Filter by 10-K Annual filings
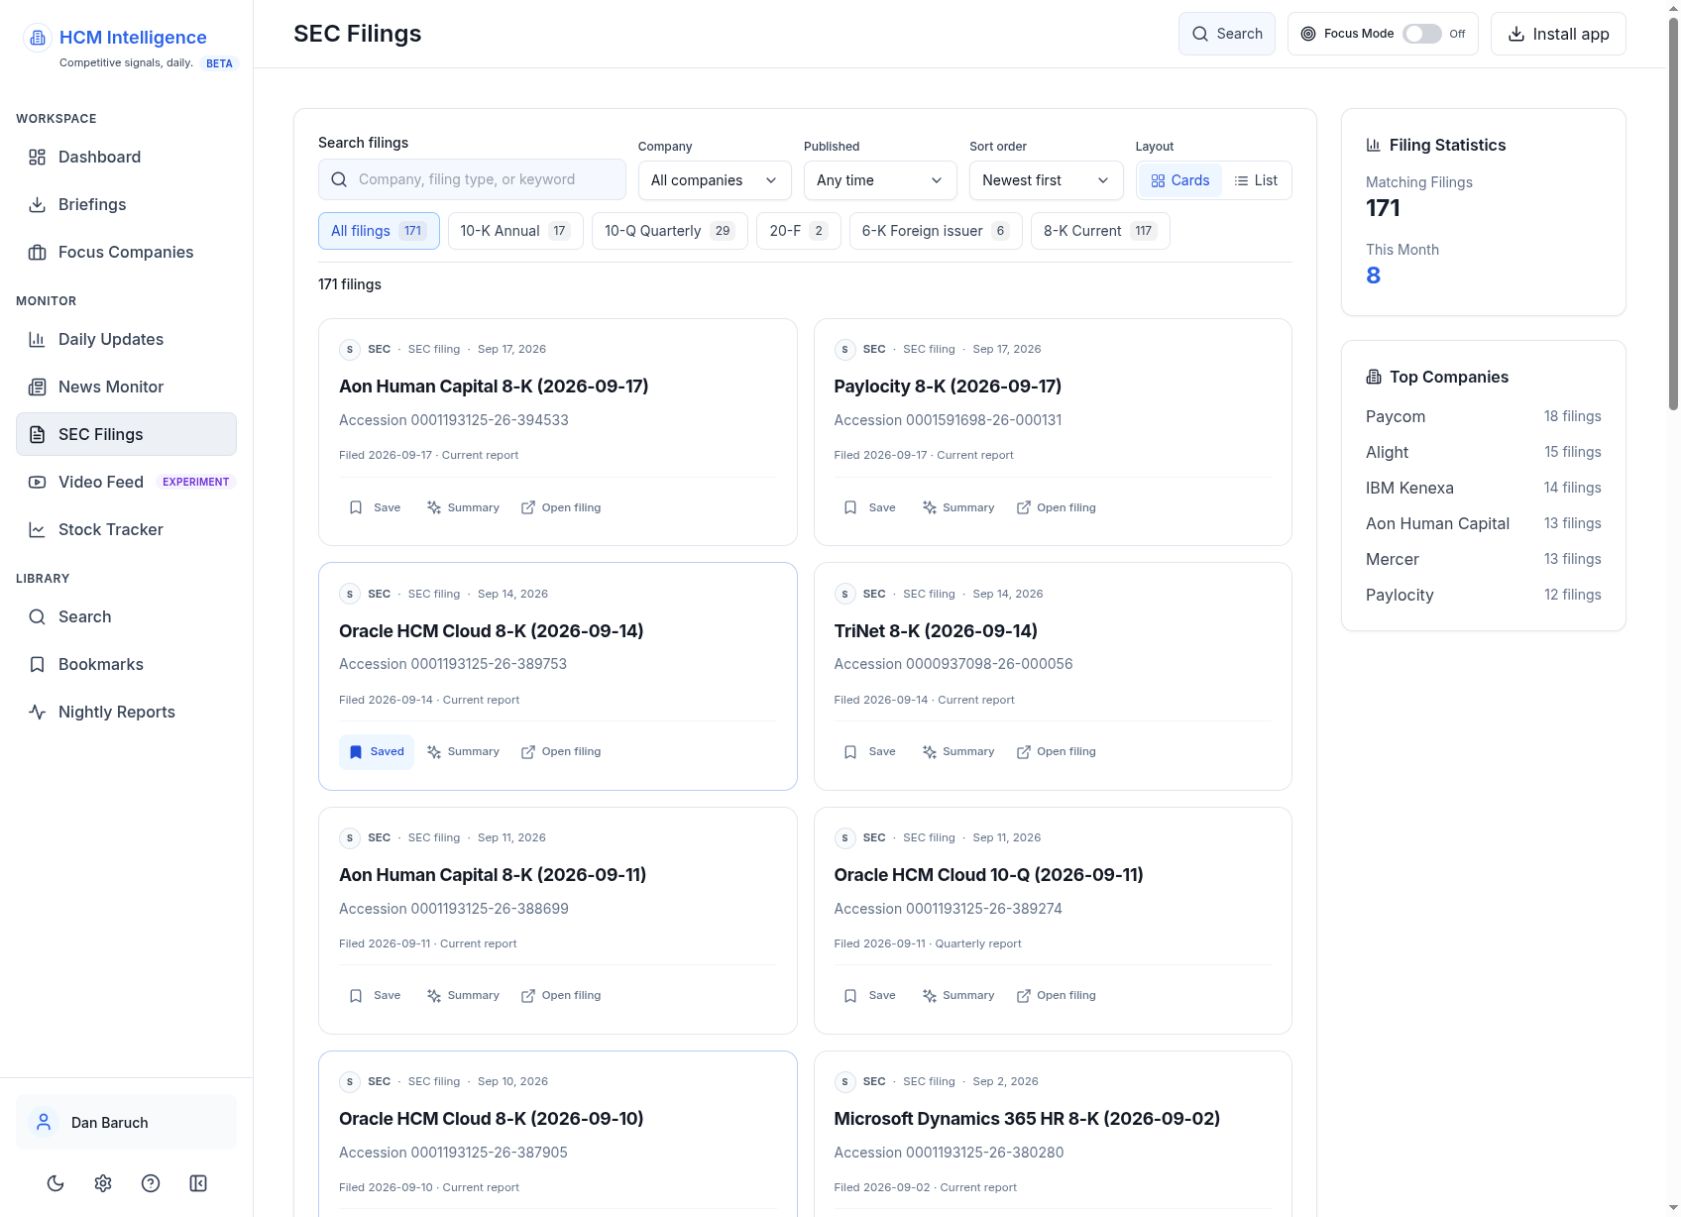Viewport: 1681px width, 1217px height. (515, 231)
